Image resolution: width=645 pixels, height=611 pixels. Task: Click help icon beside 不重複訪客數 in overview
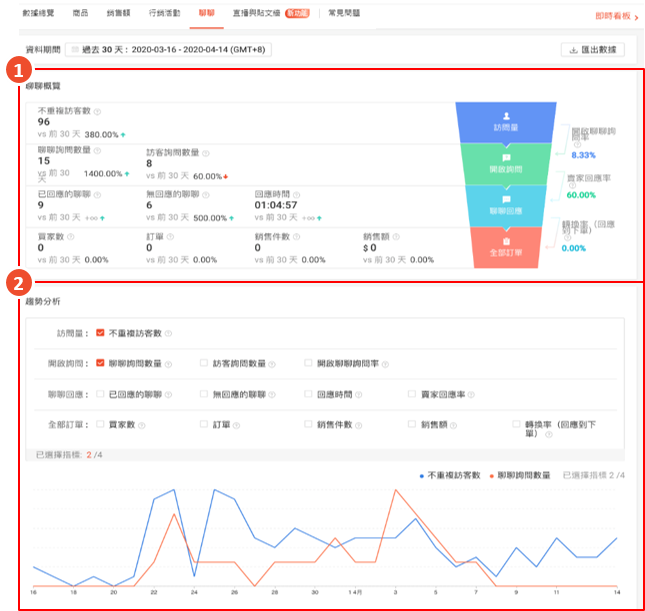(98, 111)
